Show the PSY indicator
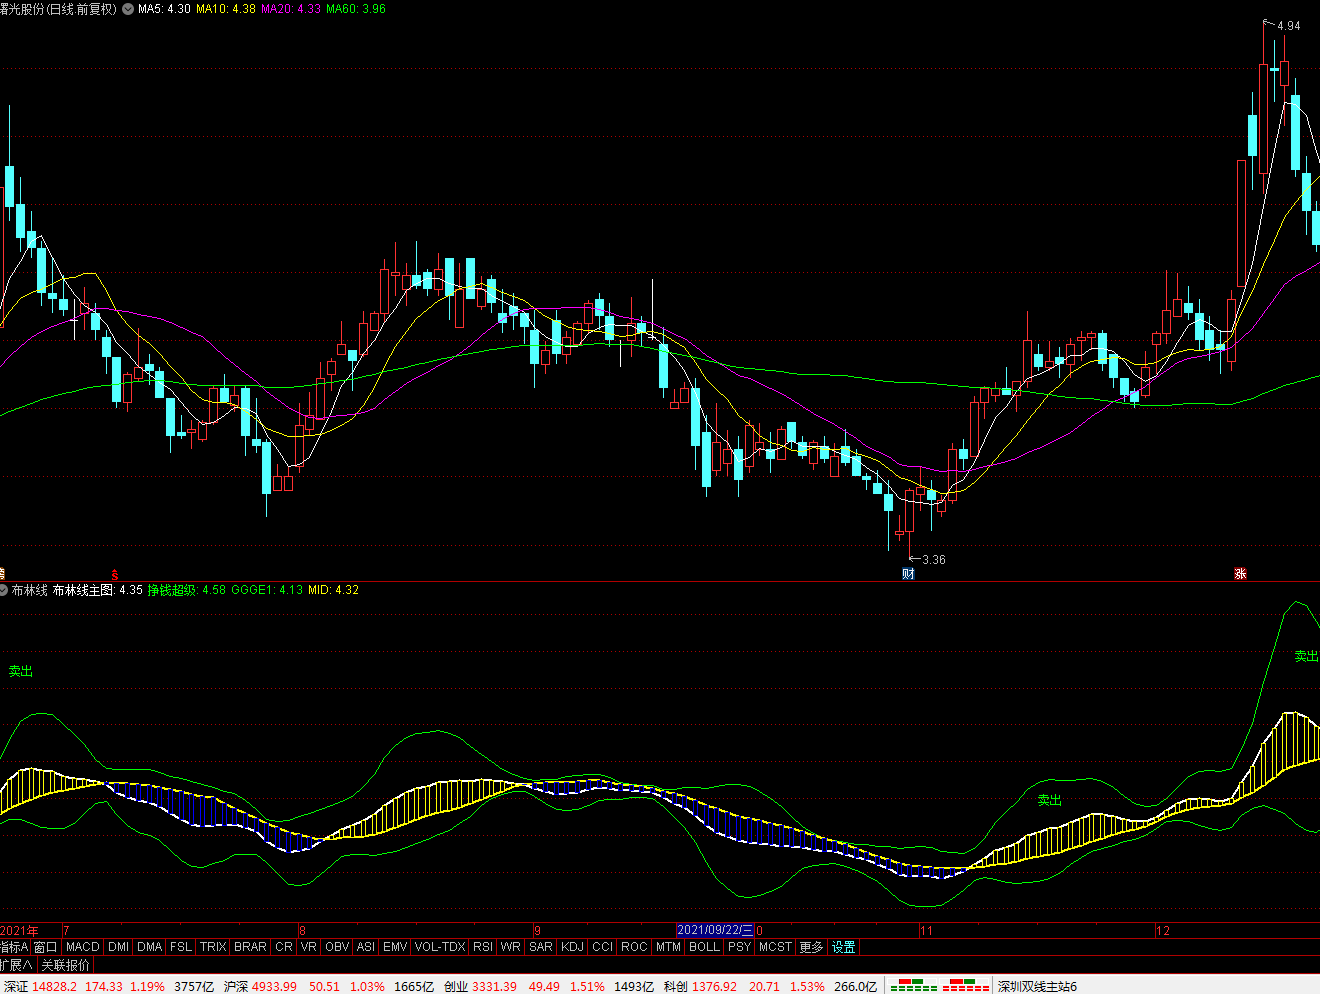 point(739,947)
